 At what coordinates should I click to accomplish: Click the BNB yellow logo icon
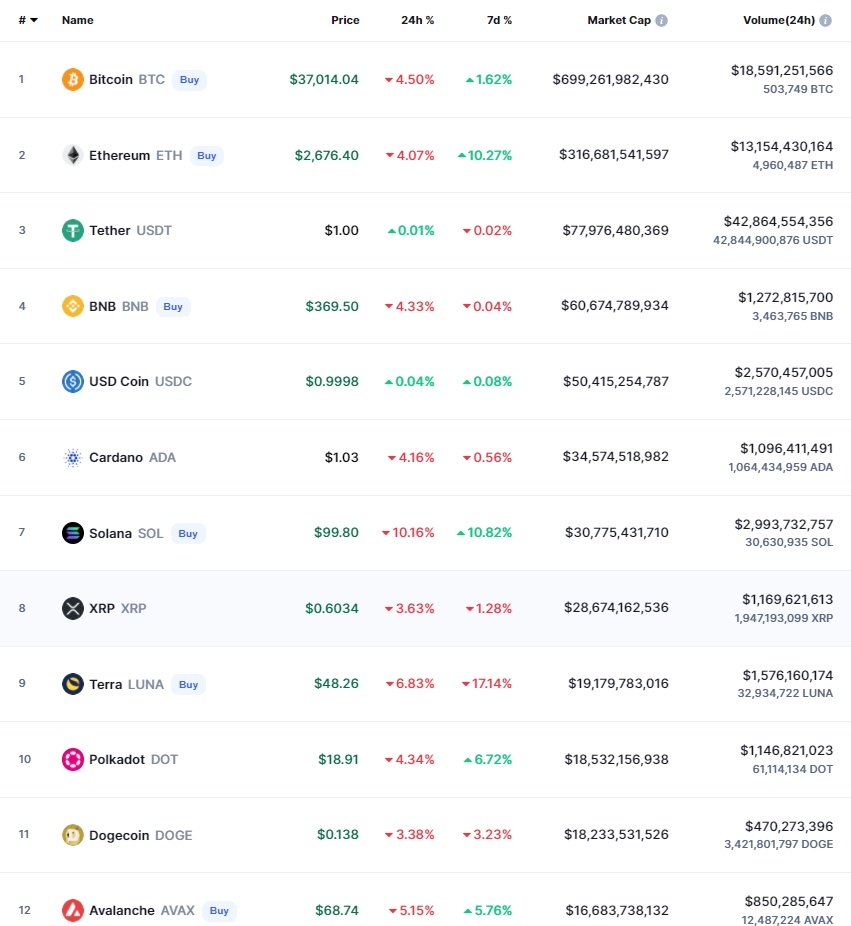73,306
